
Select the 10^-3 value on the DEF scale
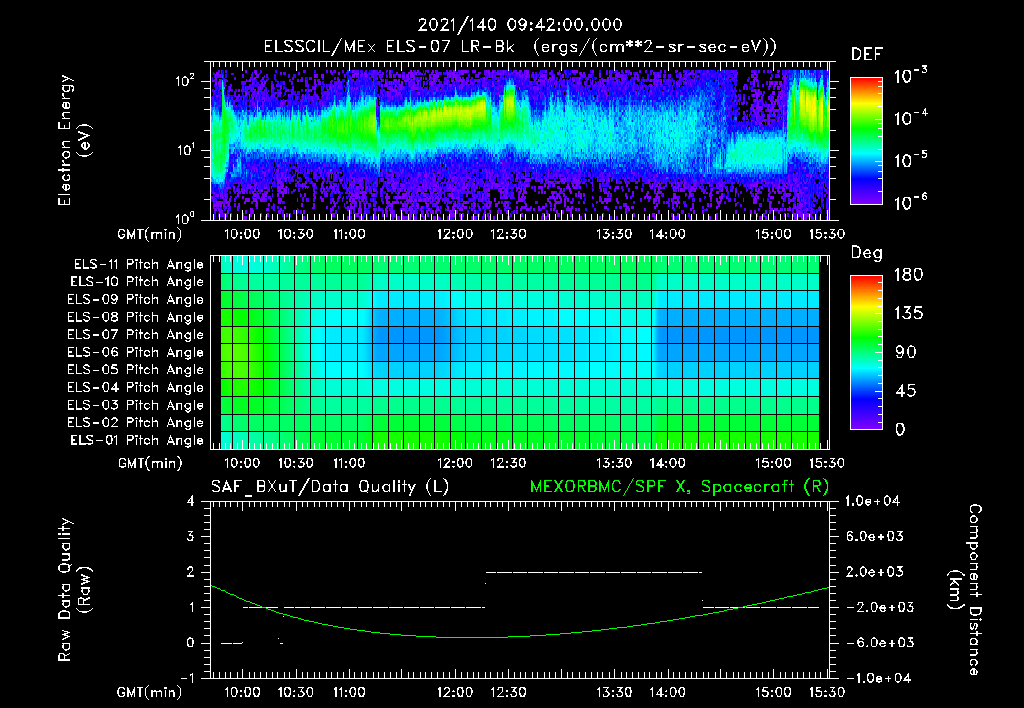[910, 76]
